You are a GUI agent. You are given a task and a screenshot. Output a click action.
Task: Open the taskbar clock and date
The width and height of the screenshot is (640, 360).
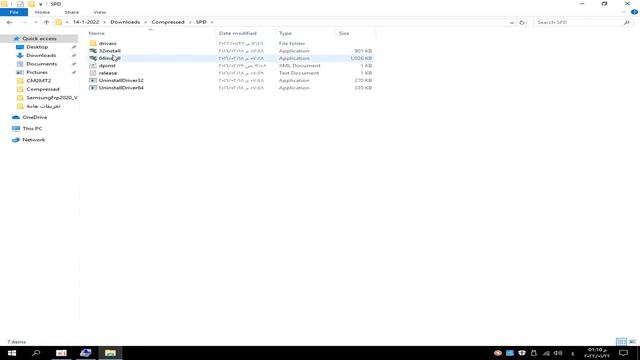pos(597,353)
